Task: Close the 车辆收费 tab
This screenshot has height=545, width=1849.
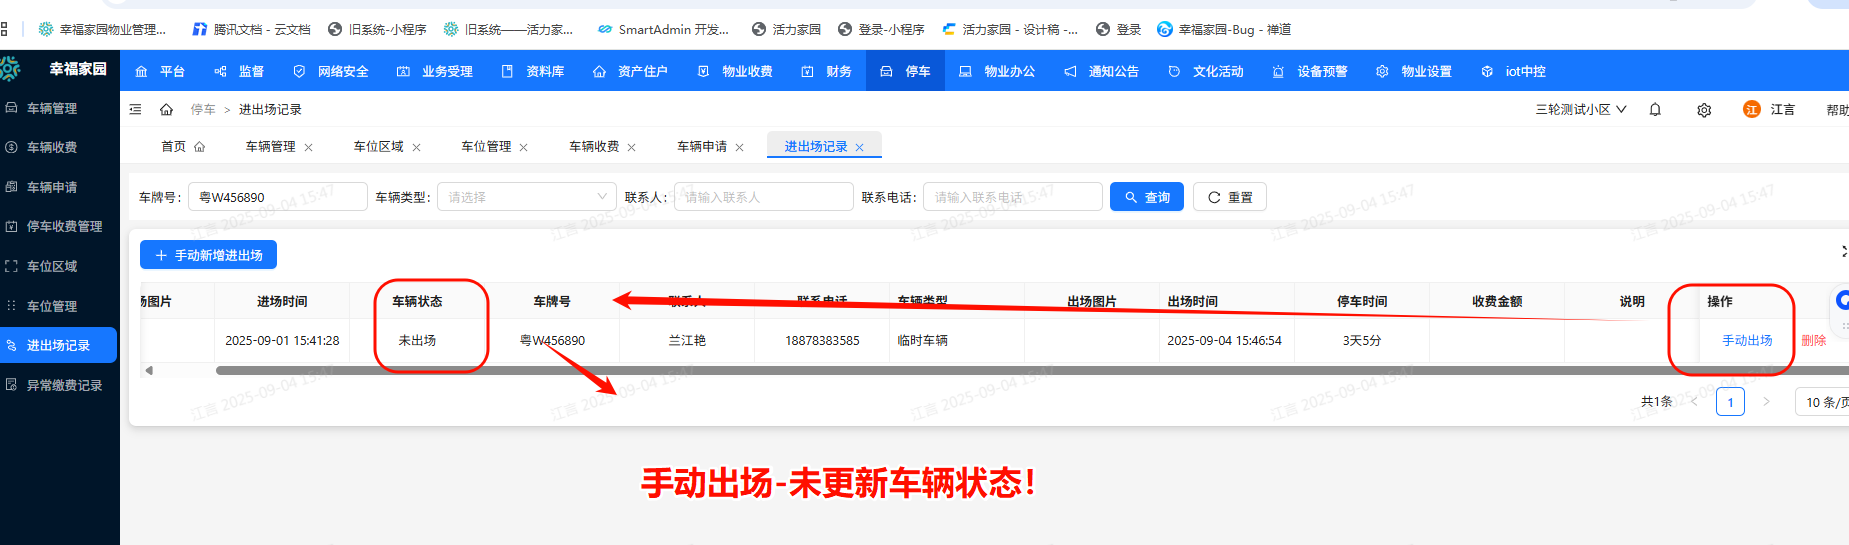Action: [632, 147]
